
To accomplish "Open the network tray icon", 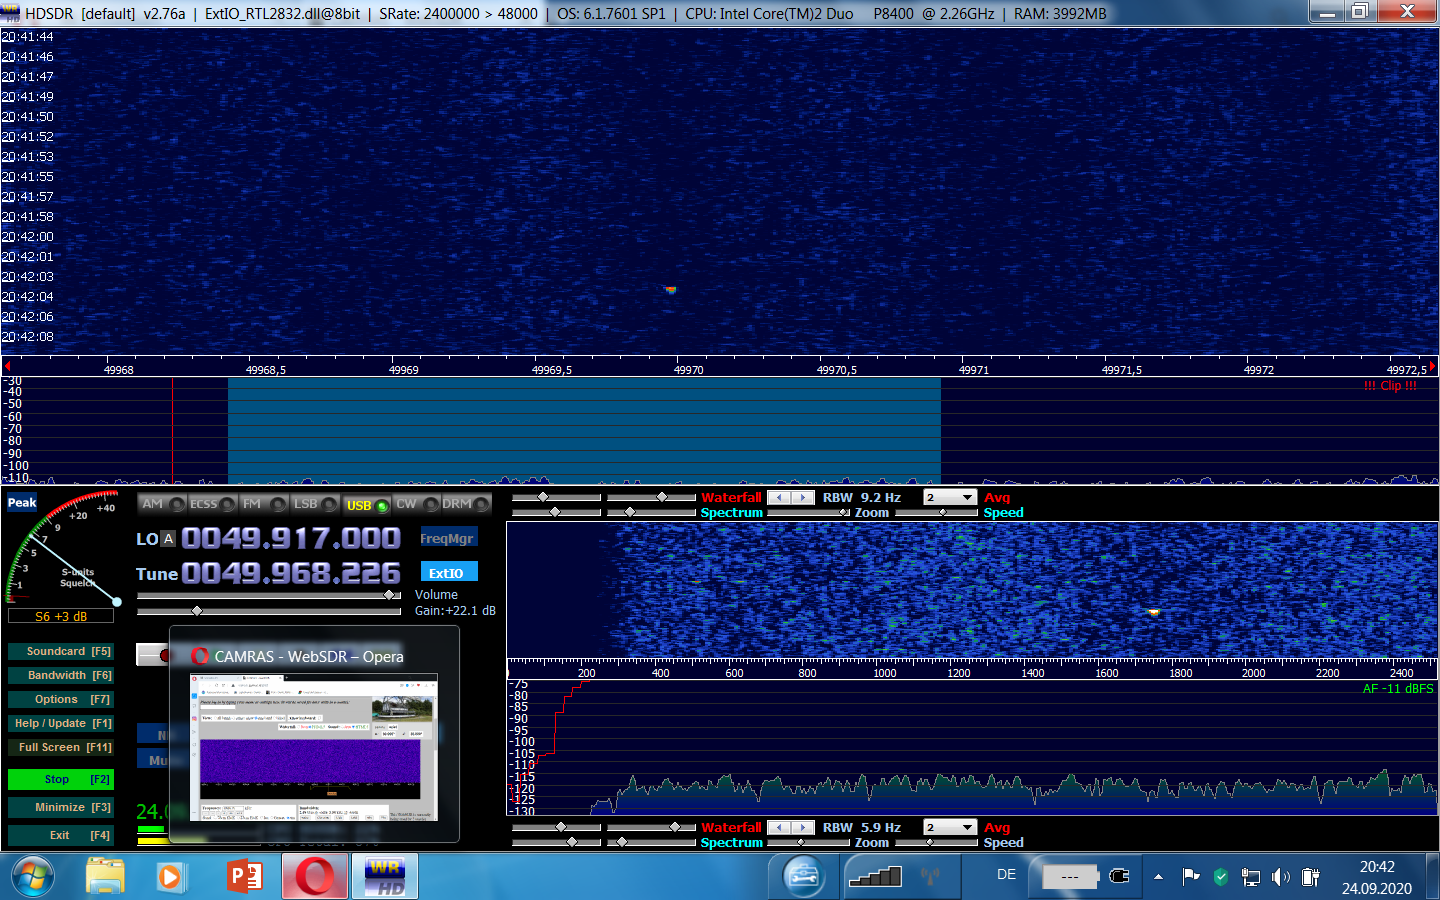I will (1250, 877).
